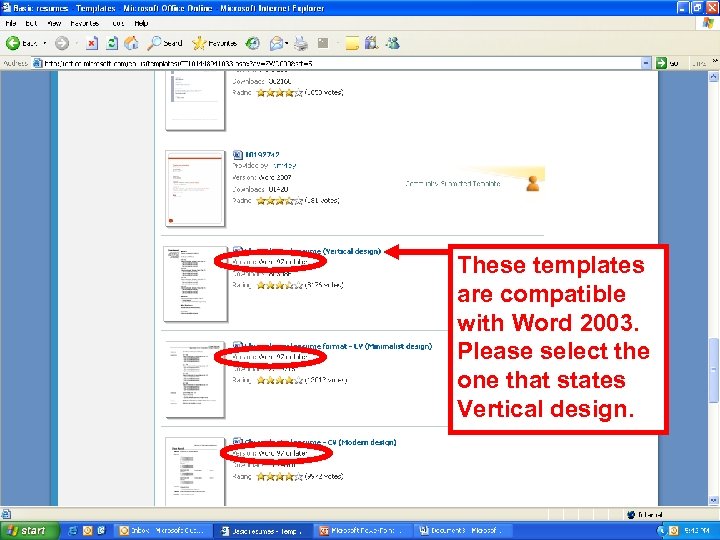Click the grey Edit toolbar icon
Image resolution: width=720 pixels, height=540 pixels.
pyautogui.click(x=323, y=43)
